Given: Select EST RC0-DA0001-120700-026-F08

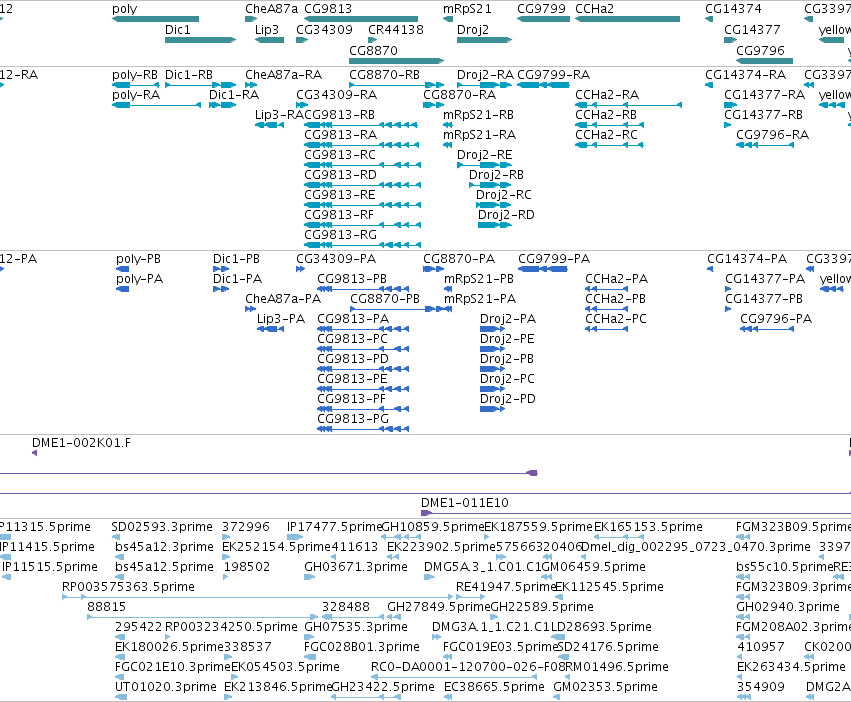Looking at the screenshot, I should [x=454, y=677].
